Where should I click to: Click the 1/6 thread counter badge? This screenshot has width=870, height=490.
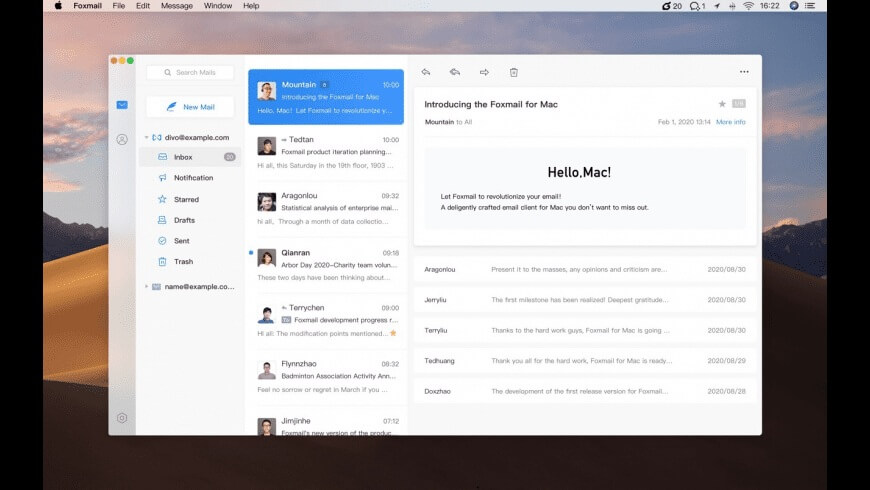[x=739, y=104]
